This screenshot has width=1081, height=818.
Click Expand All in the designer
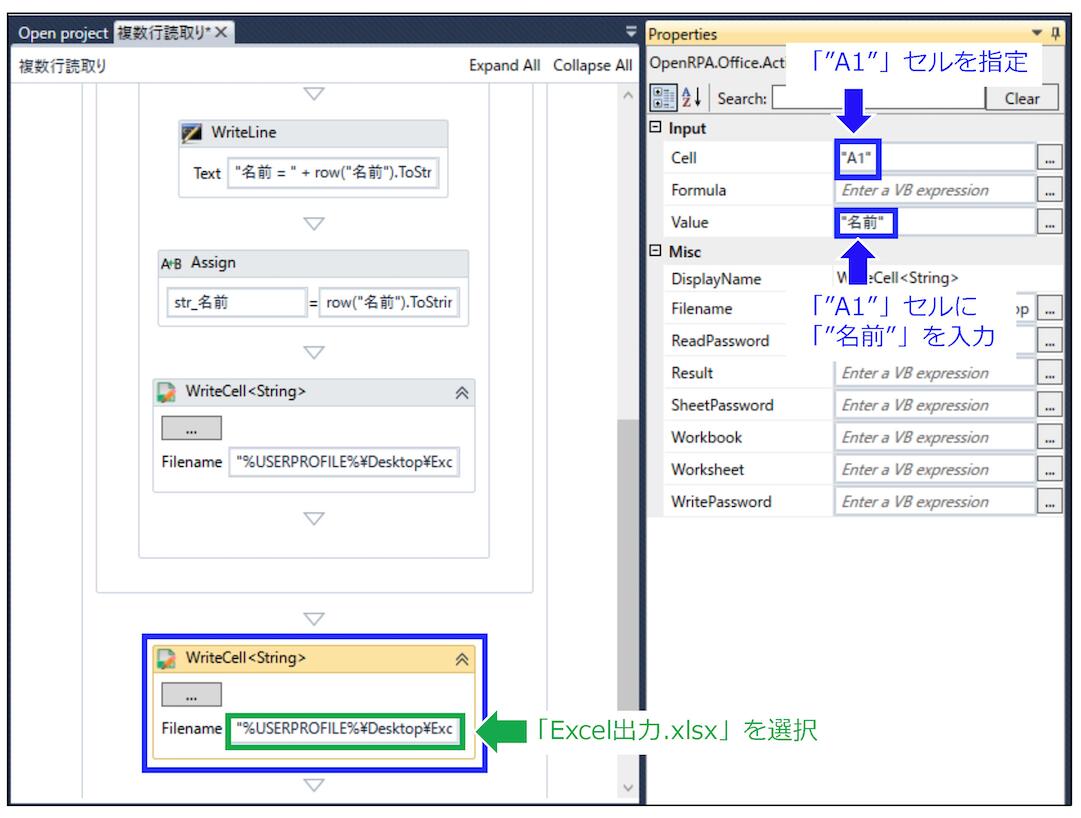coord(504,65)
